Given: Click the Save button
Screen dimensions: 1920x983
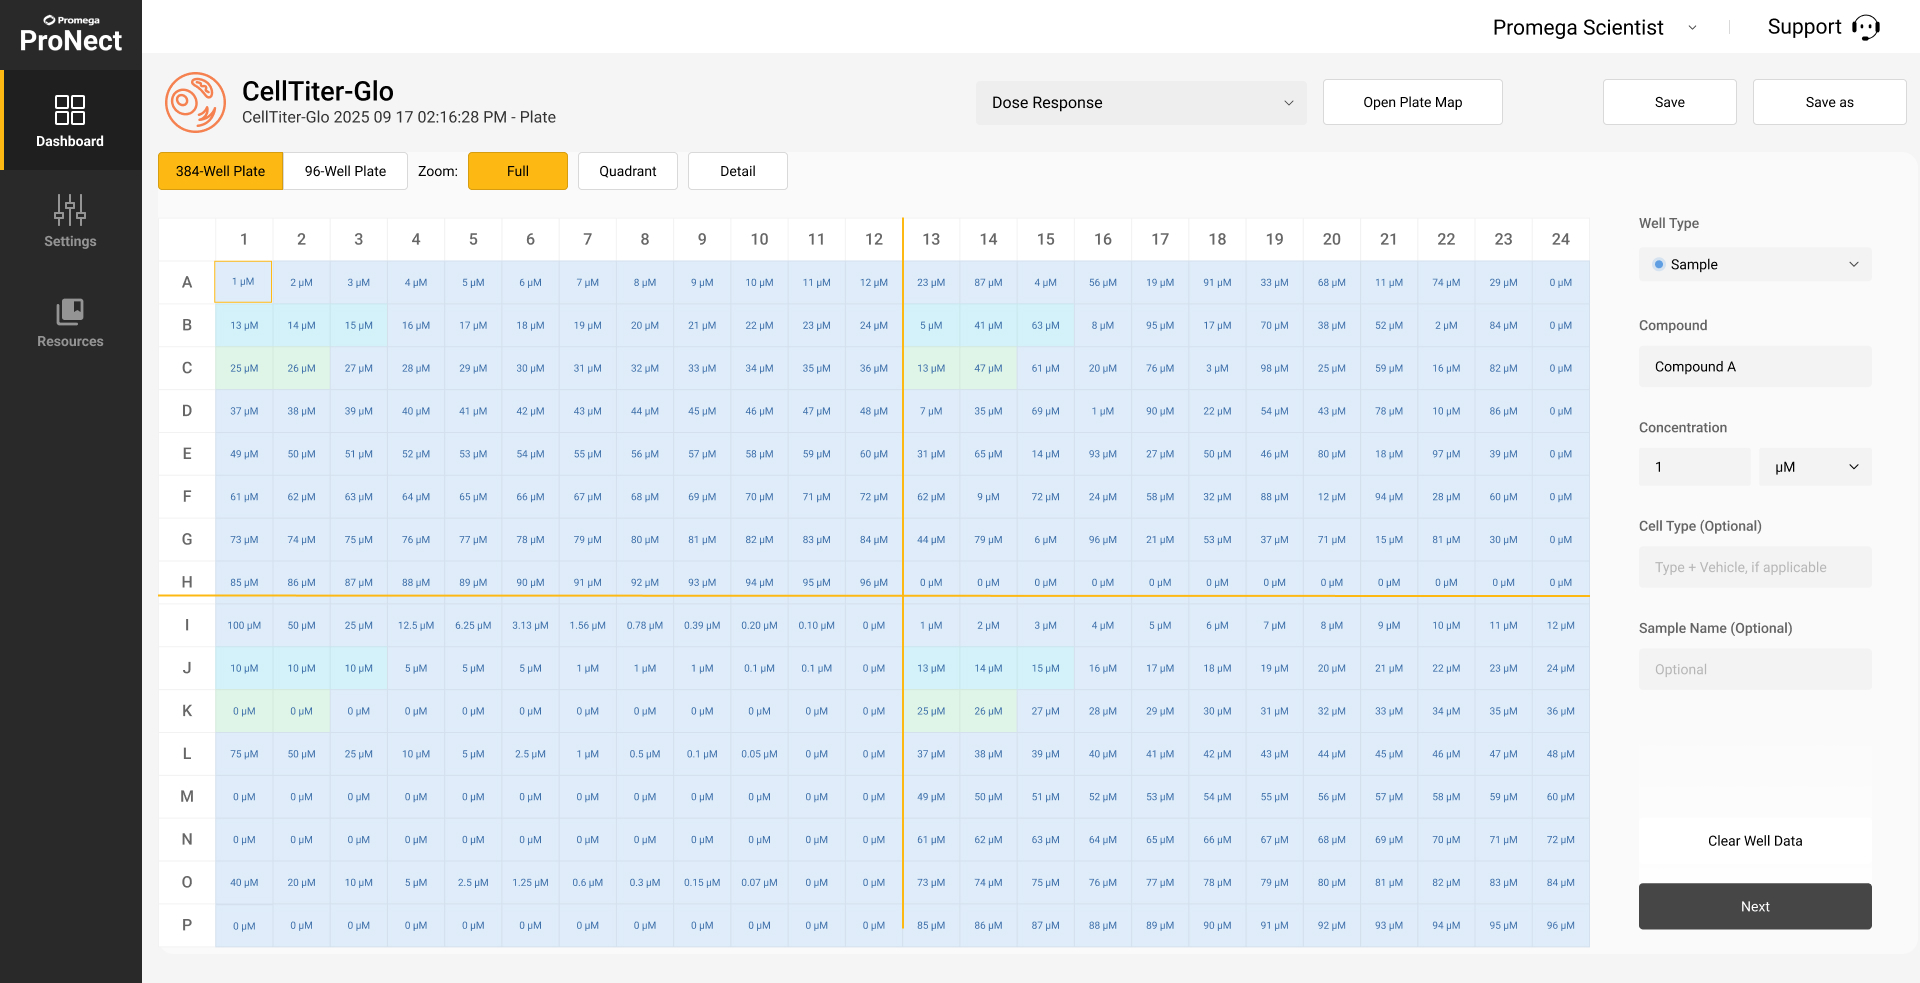Looking at the screenshot, I should (x=1670, y=102).
